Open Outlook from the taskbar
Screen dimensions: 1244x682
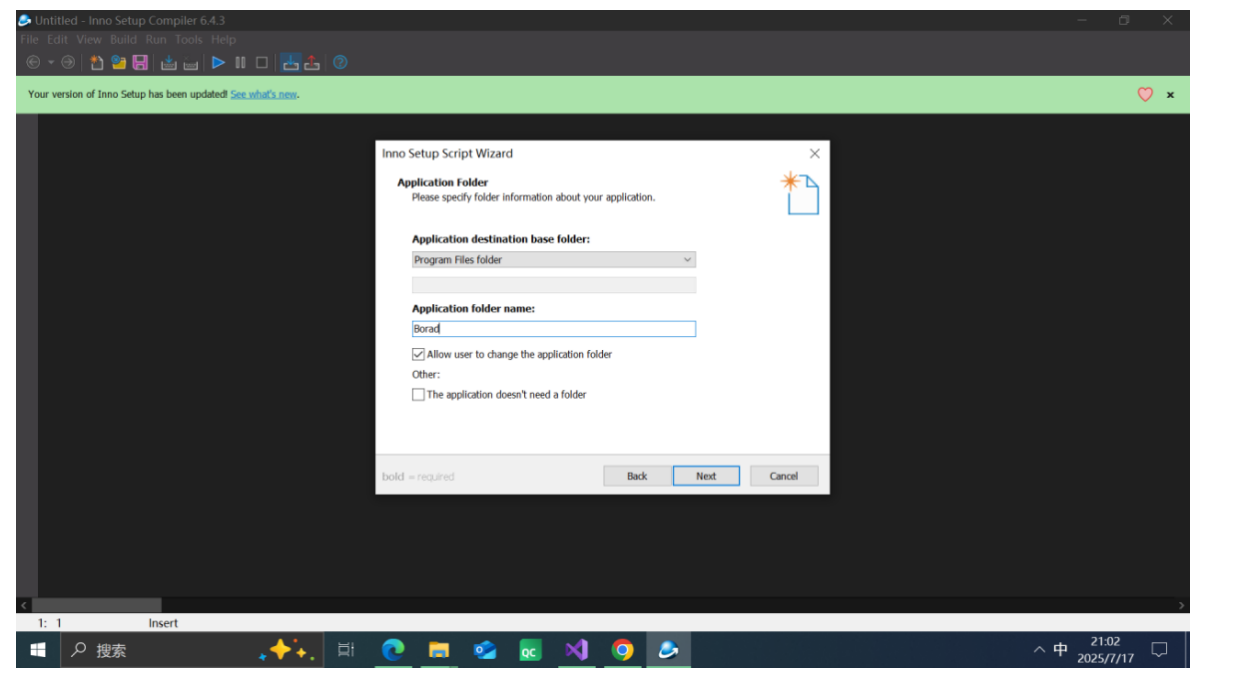pyautogui.click(x=485, y=650)
